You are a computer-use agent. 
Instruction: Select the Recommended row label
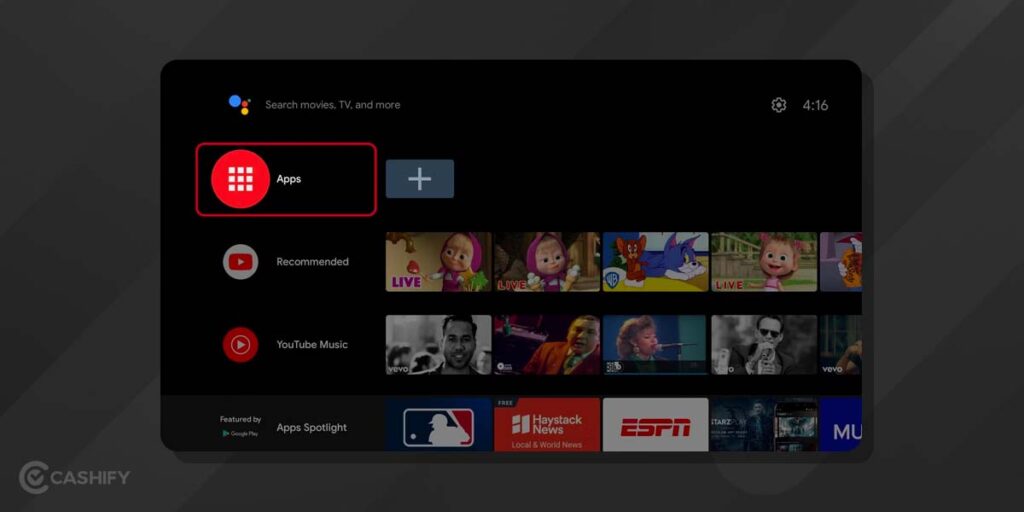pos(312,262)
